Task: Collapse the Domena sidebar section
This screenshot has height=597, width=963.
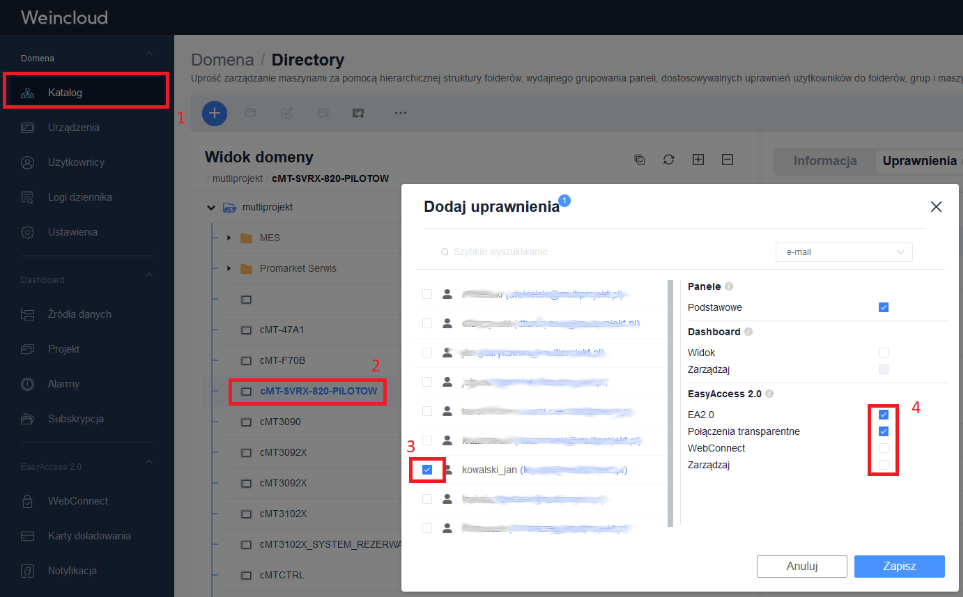Action: (x=149, y=55)
